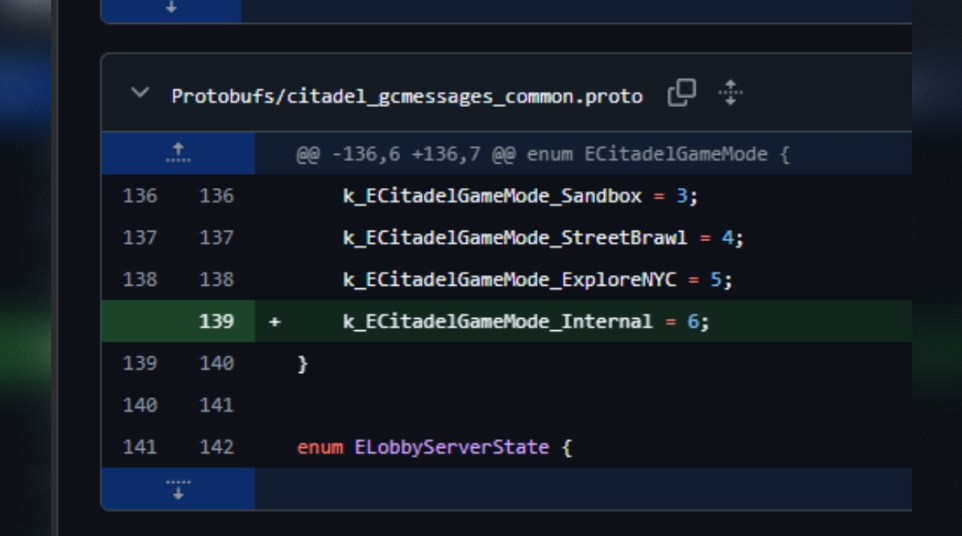Click the expand down arrow at the top
Screen dimensions: 962x536
[x=171, y=8]
